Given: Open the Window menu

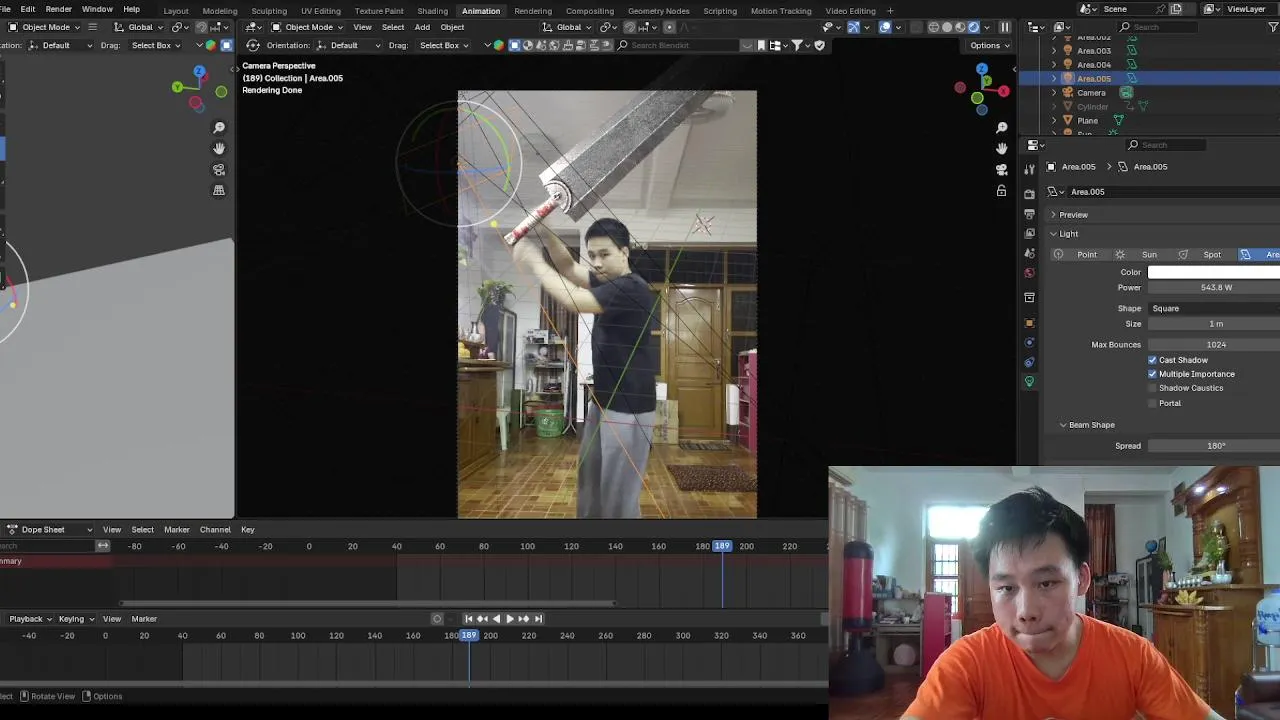Looking at the screenshot, I should [x=97, y=9].
